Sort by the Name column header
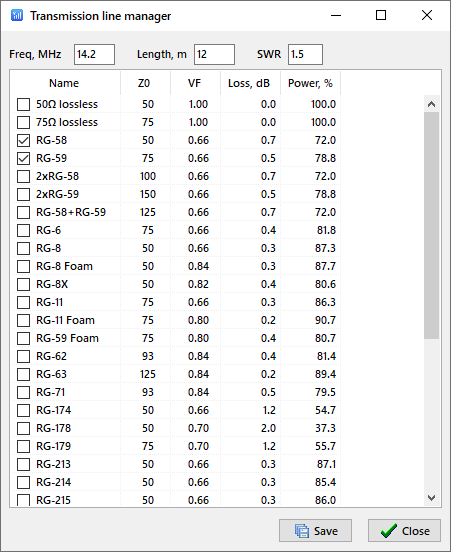Screen dimensions: 451x552 coord(65,83)
